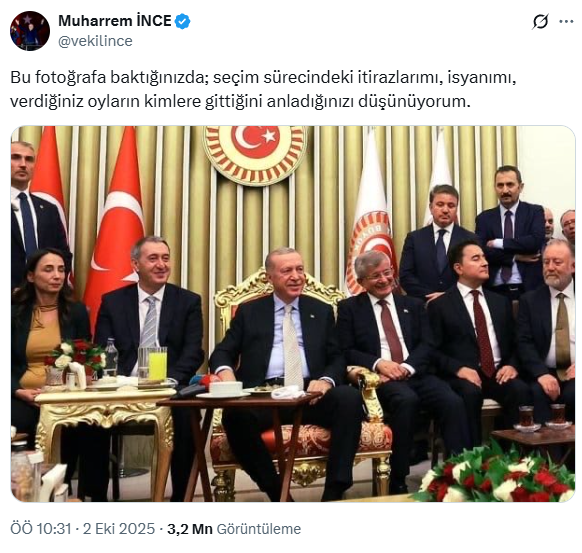
Task: Select the tweet line starting "Bu fotoğrafa baktığınızda"
Action: coord(263,78)
